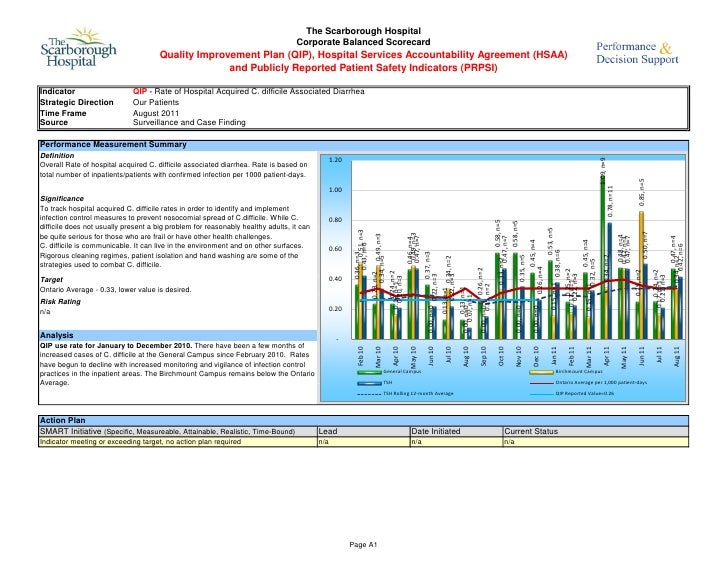The image size is (728, 563).
Task: Click the 0.40 y-axis label
Action: (x=335, y=279)
